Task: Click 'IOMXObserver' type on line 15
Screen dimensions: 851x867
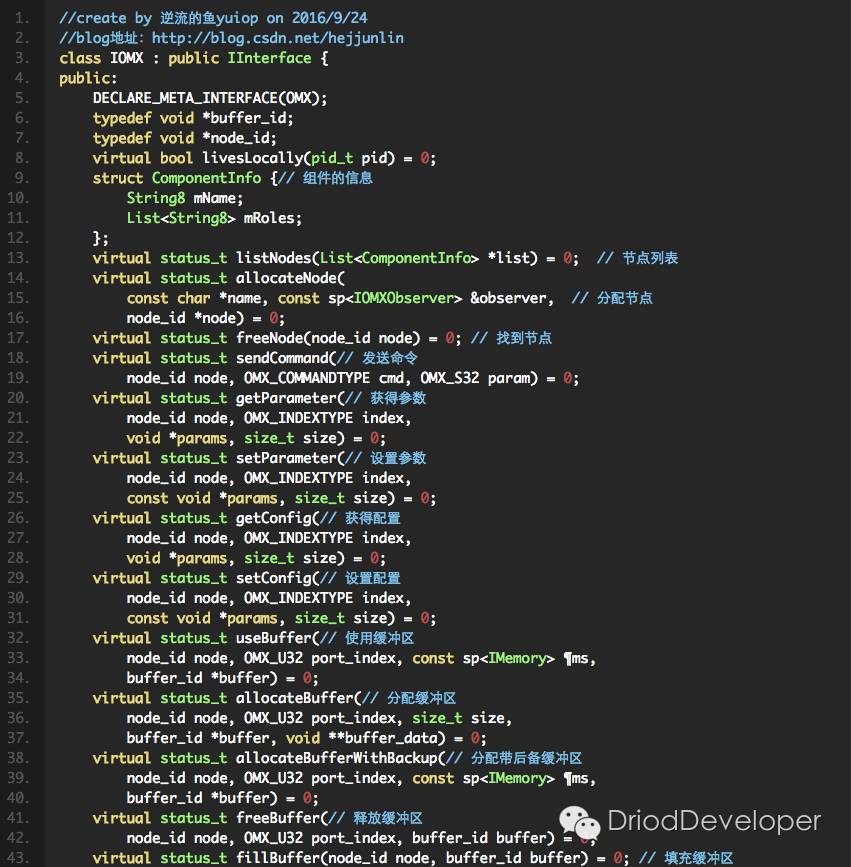Action: click(x=404, y=298)
